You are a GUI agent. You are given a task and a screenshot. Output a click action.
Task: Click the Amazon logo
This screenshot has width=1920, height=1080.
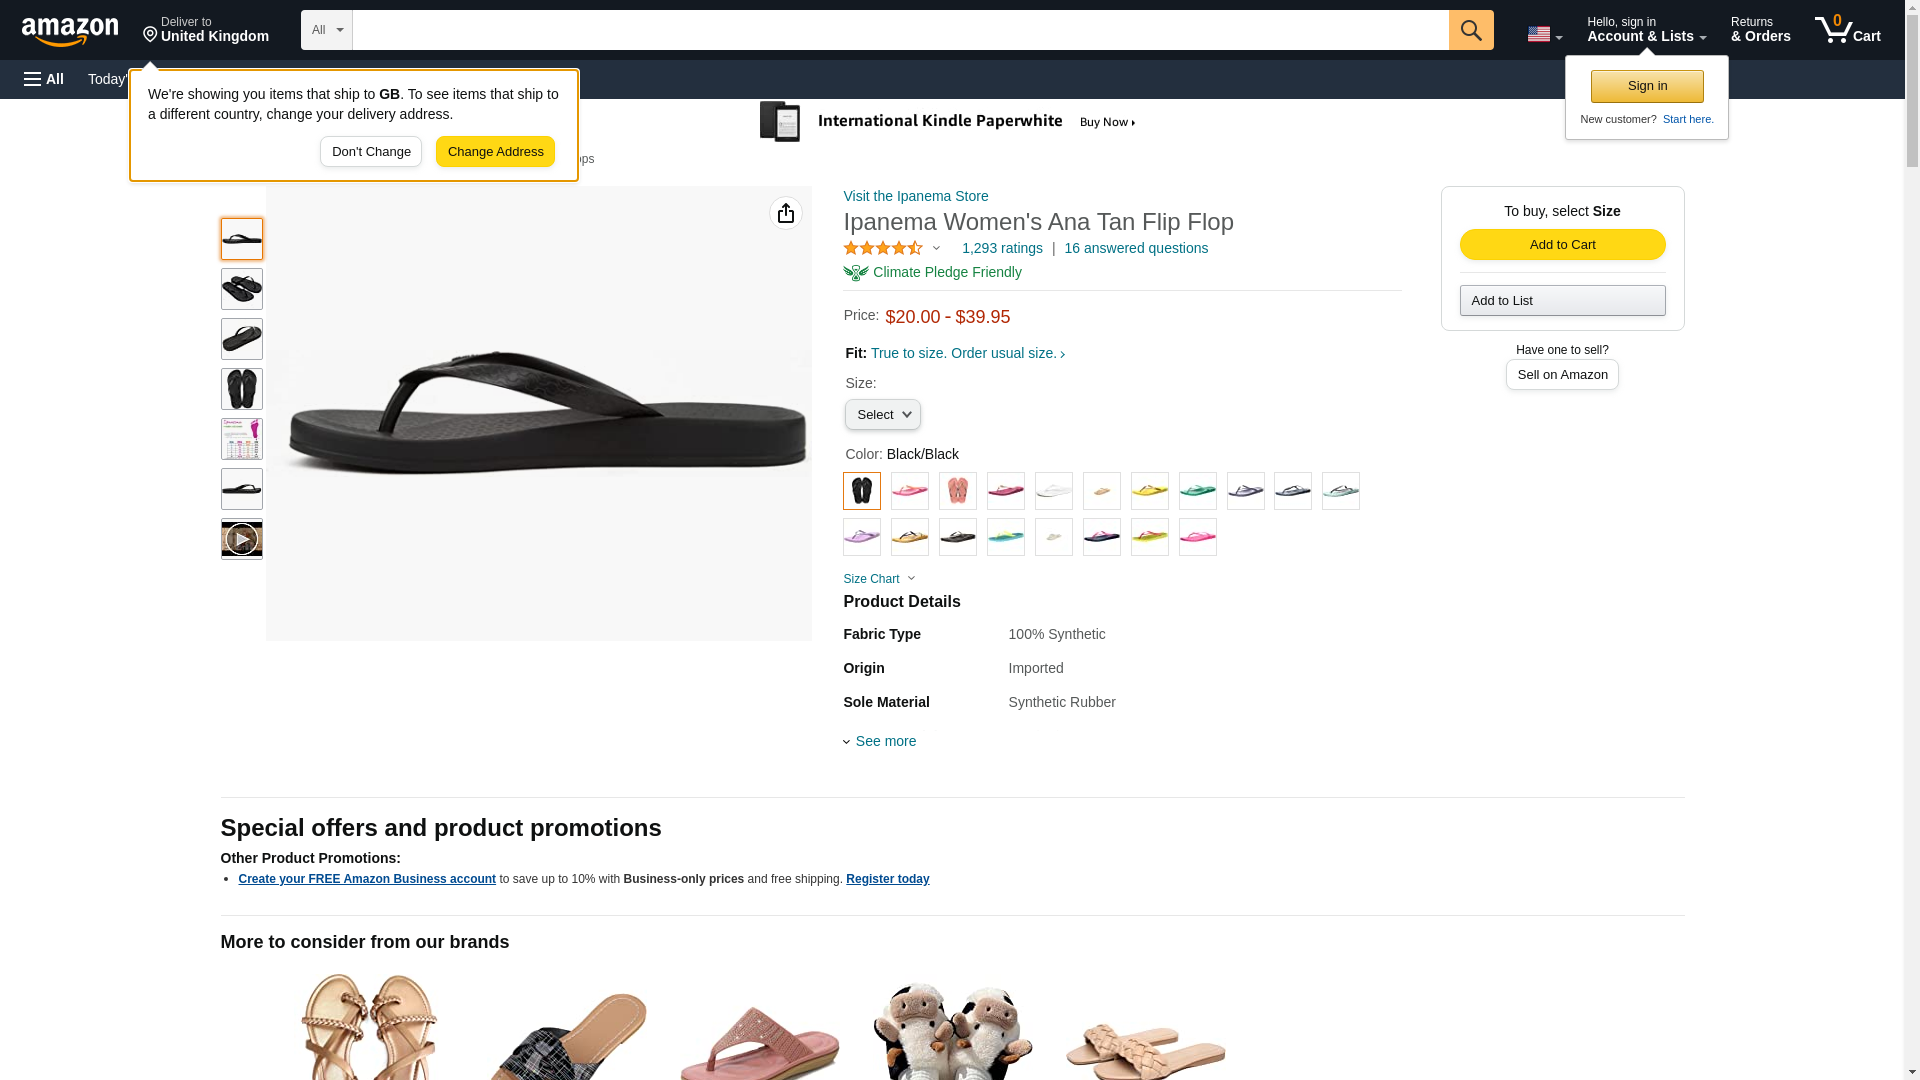click(x=70, y=31)
